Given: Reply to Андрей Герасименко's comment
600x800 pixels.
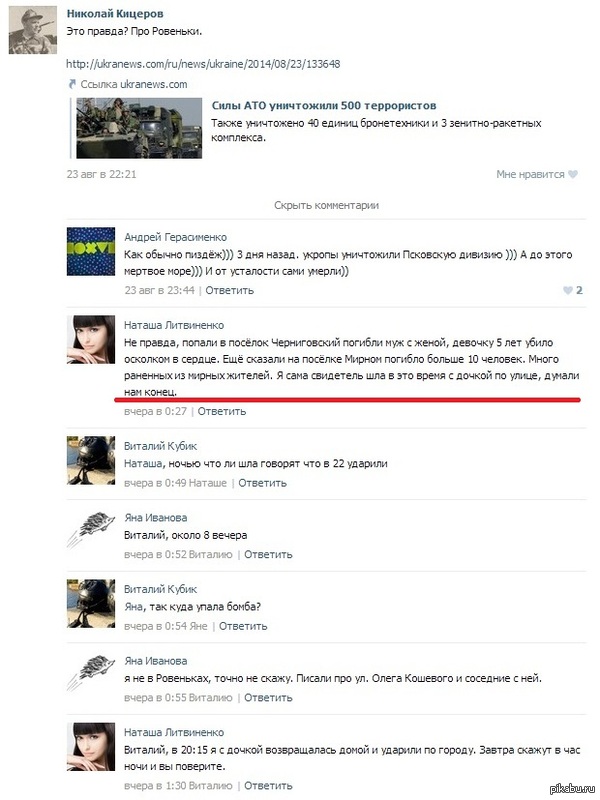Looking at the screenshot, I should (x=230, y=290).
